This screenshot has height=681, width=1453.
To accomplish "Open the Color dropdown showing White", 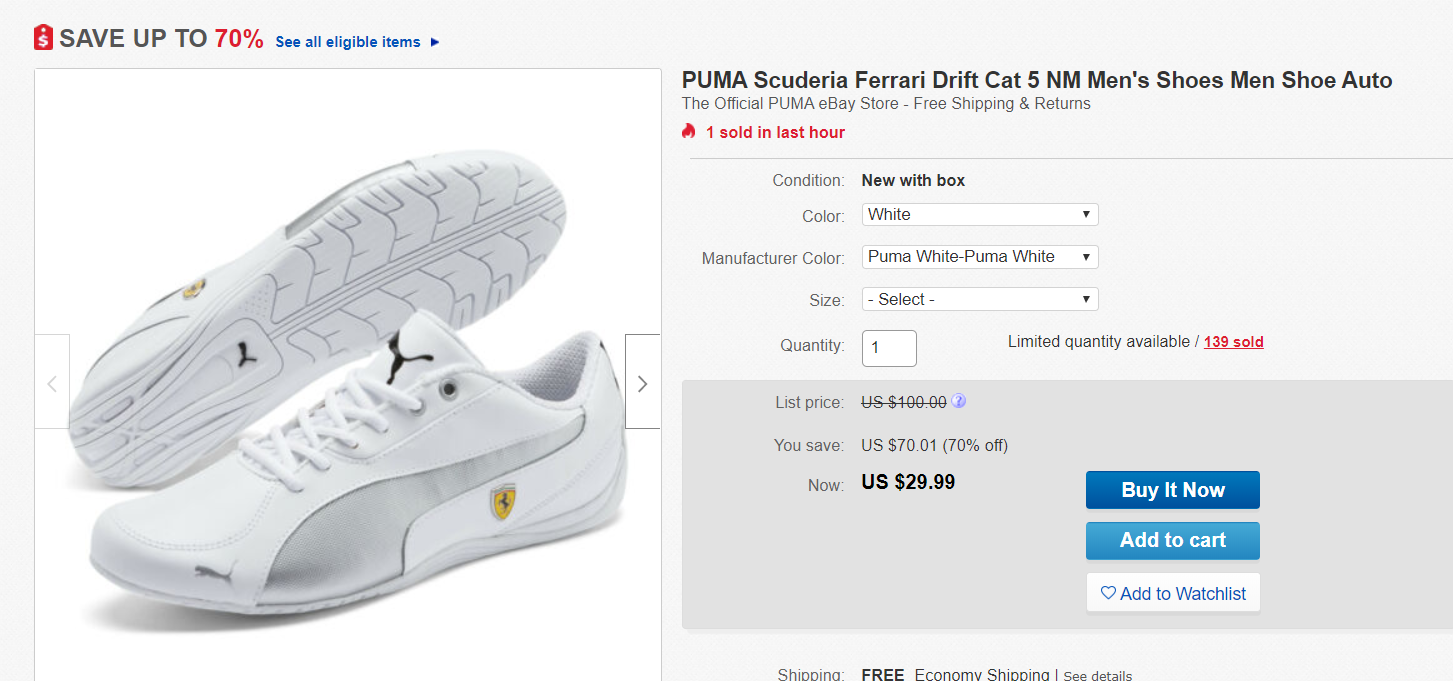I will pyautogui.click(x=980, y=214).
